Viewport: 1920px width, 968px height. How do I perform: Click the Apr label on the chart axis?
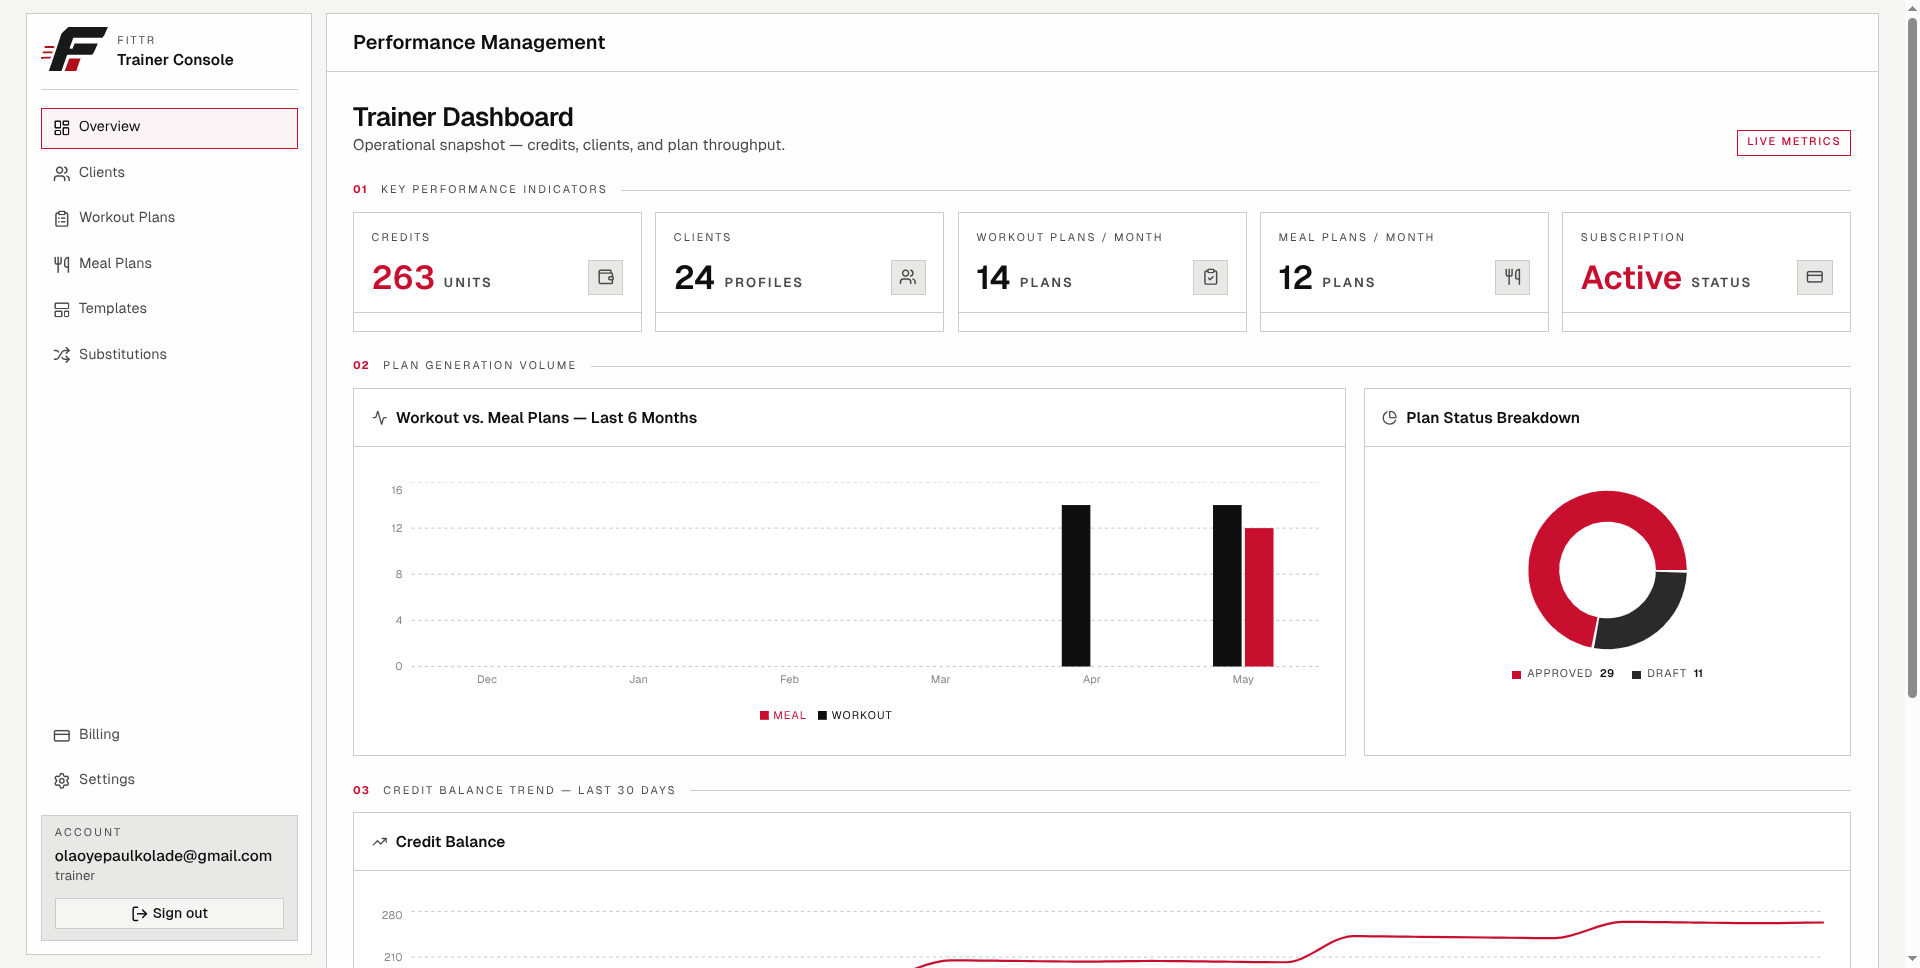click(x=1091, y=680)
